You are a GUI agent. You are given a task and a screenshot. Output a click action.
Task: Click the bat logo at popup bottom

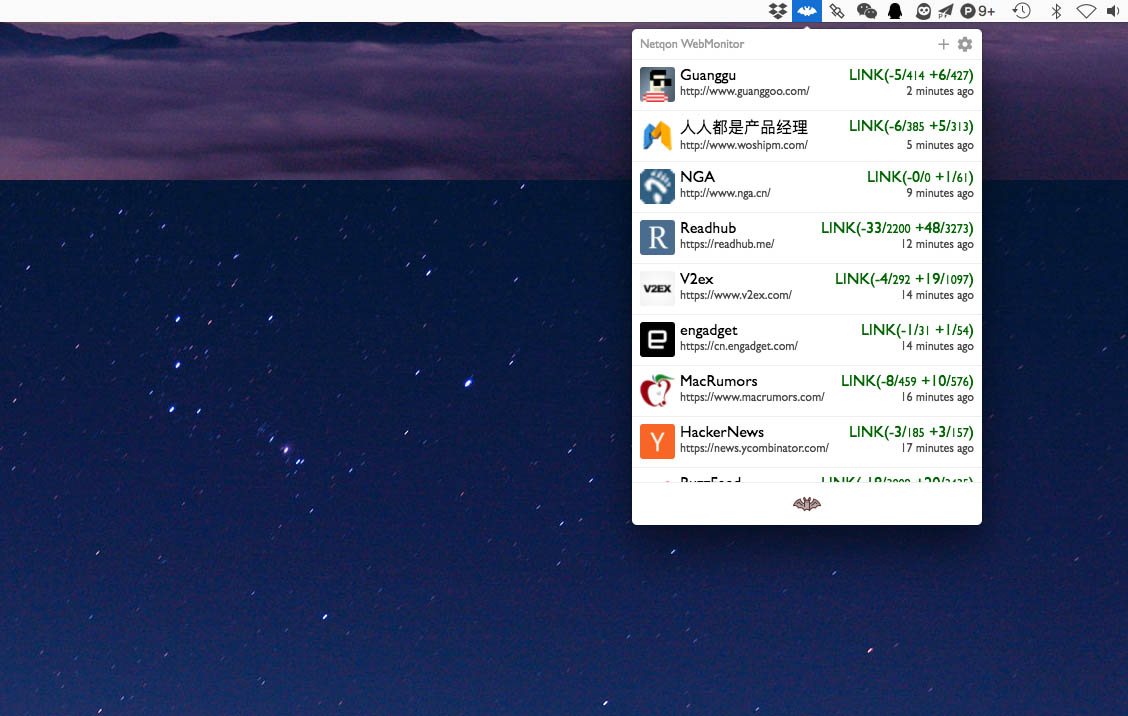[806, 504]
